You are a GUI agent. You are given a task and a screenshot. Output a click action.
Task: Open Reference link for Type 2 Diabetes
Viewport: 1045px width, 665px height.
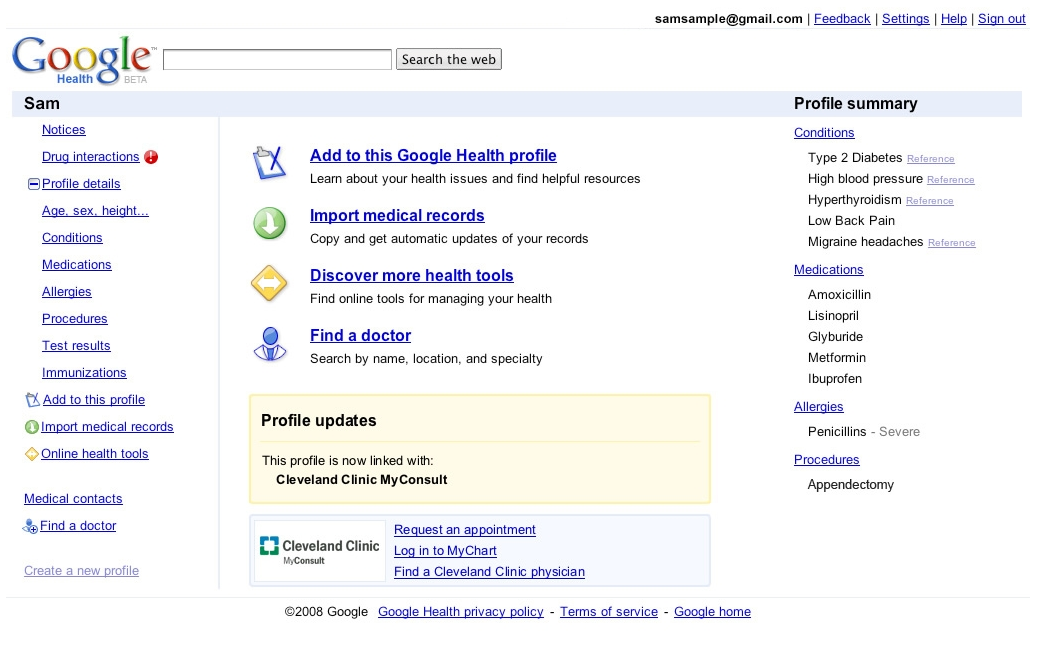(x=930, y=159)
